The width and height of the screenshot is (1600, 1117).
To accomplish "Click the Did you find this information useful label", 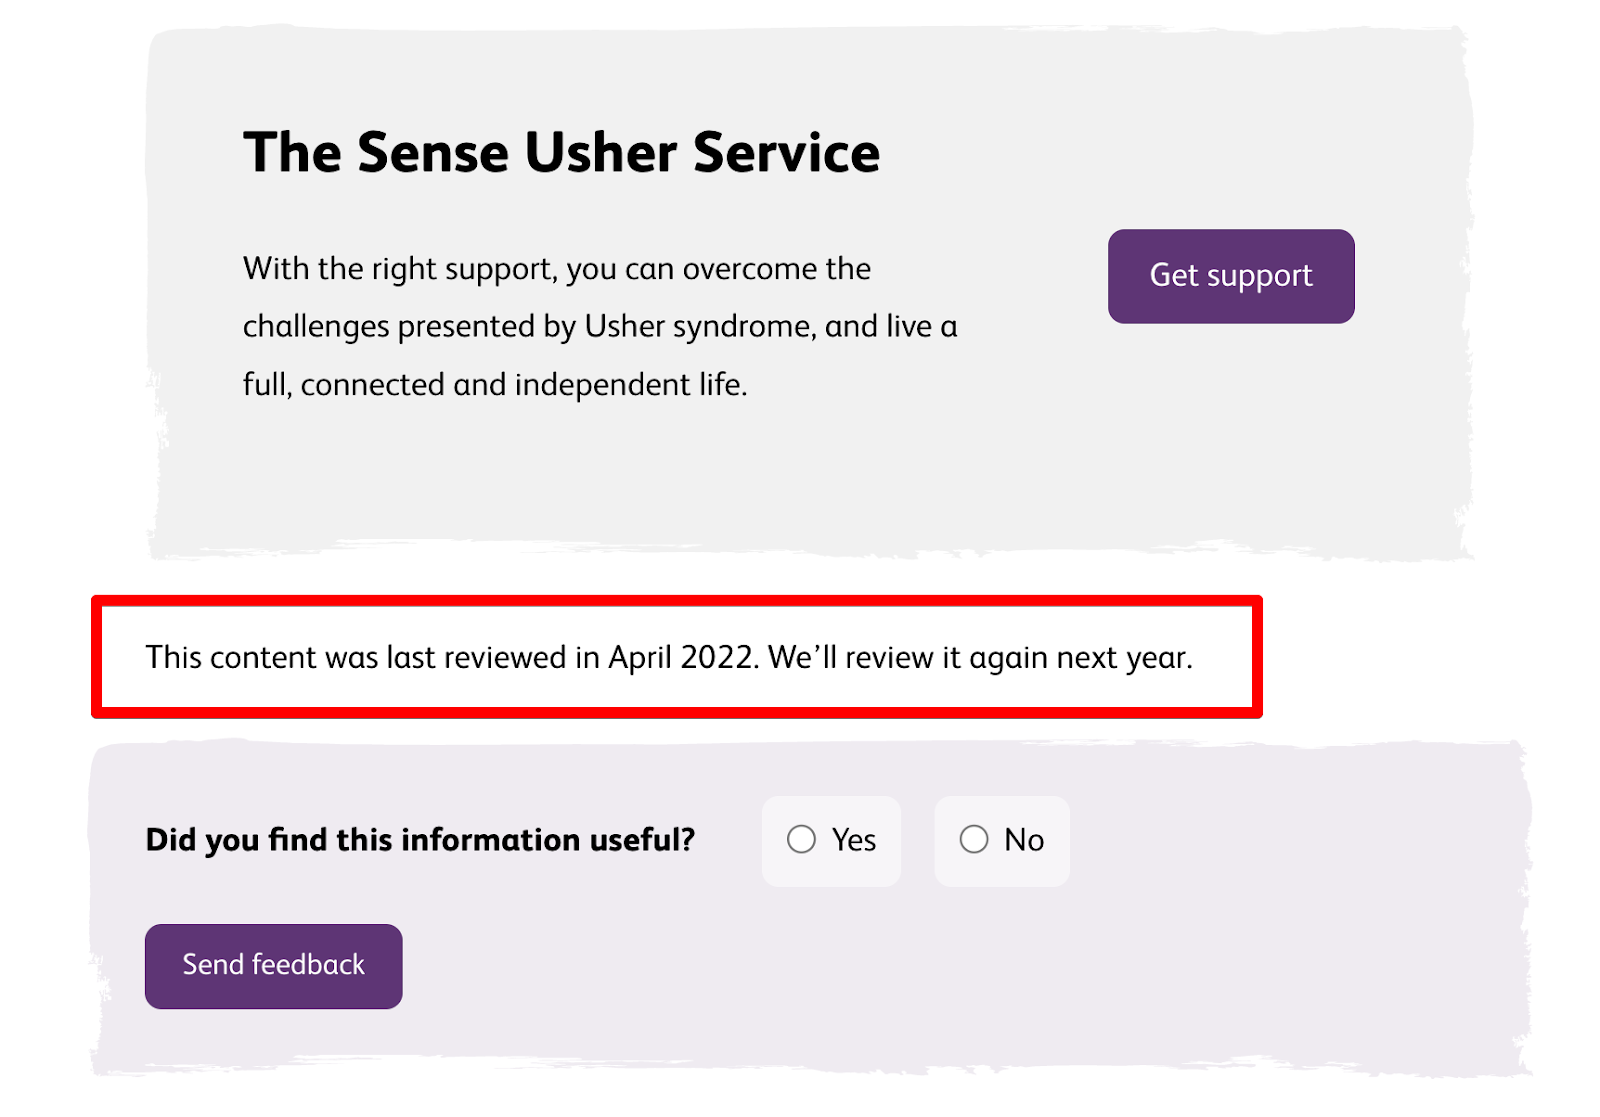I will coord(419,841).
